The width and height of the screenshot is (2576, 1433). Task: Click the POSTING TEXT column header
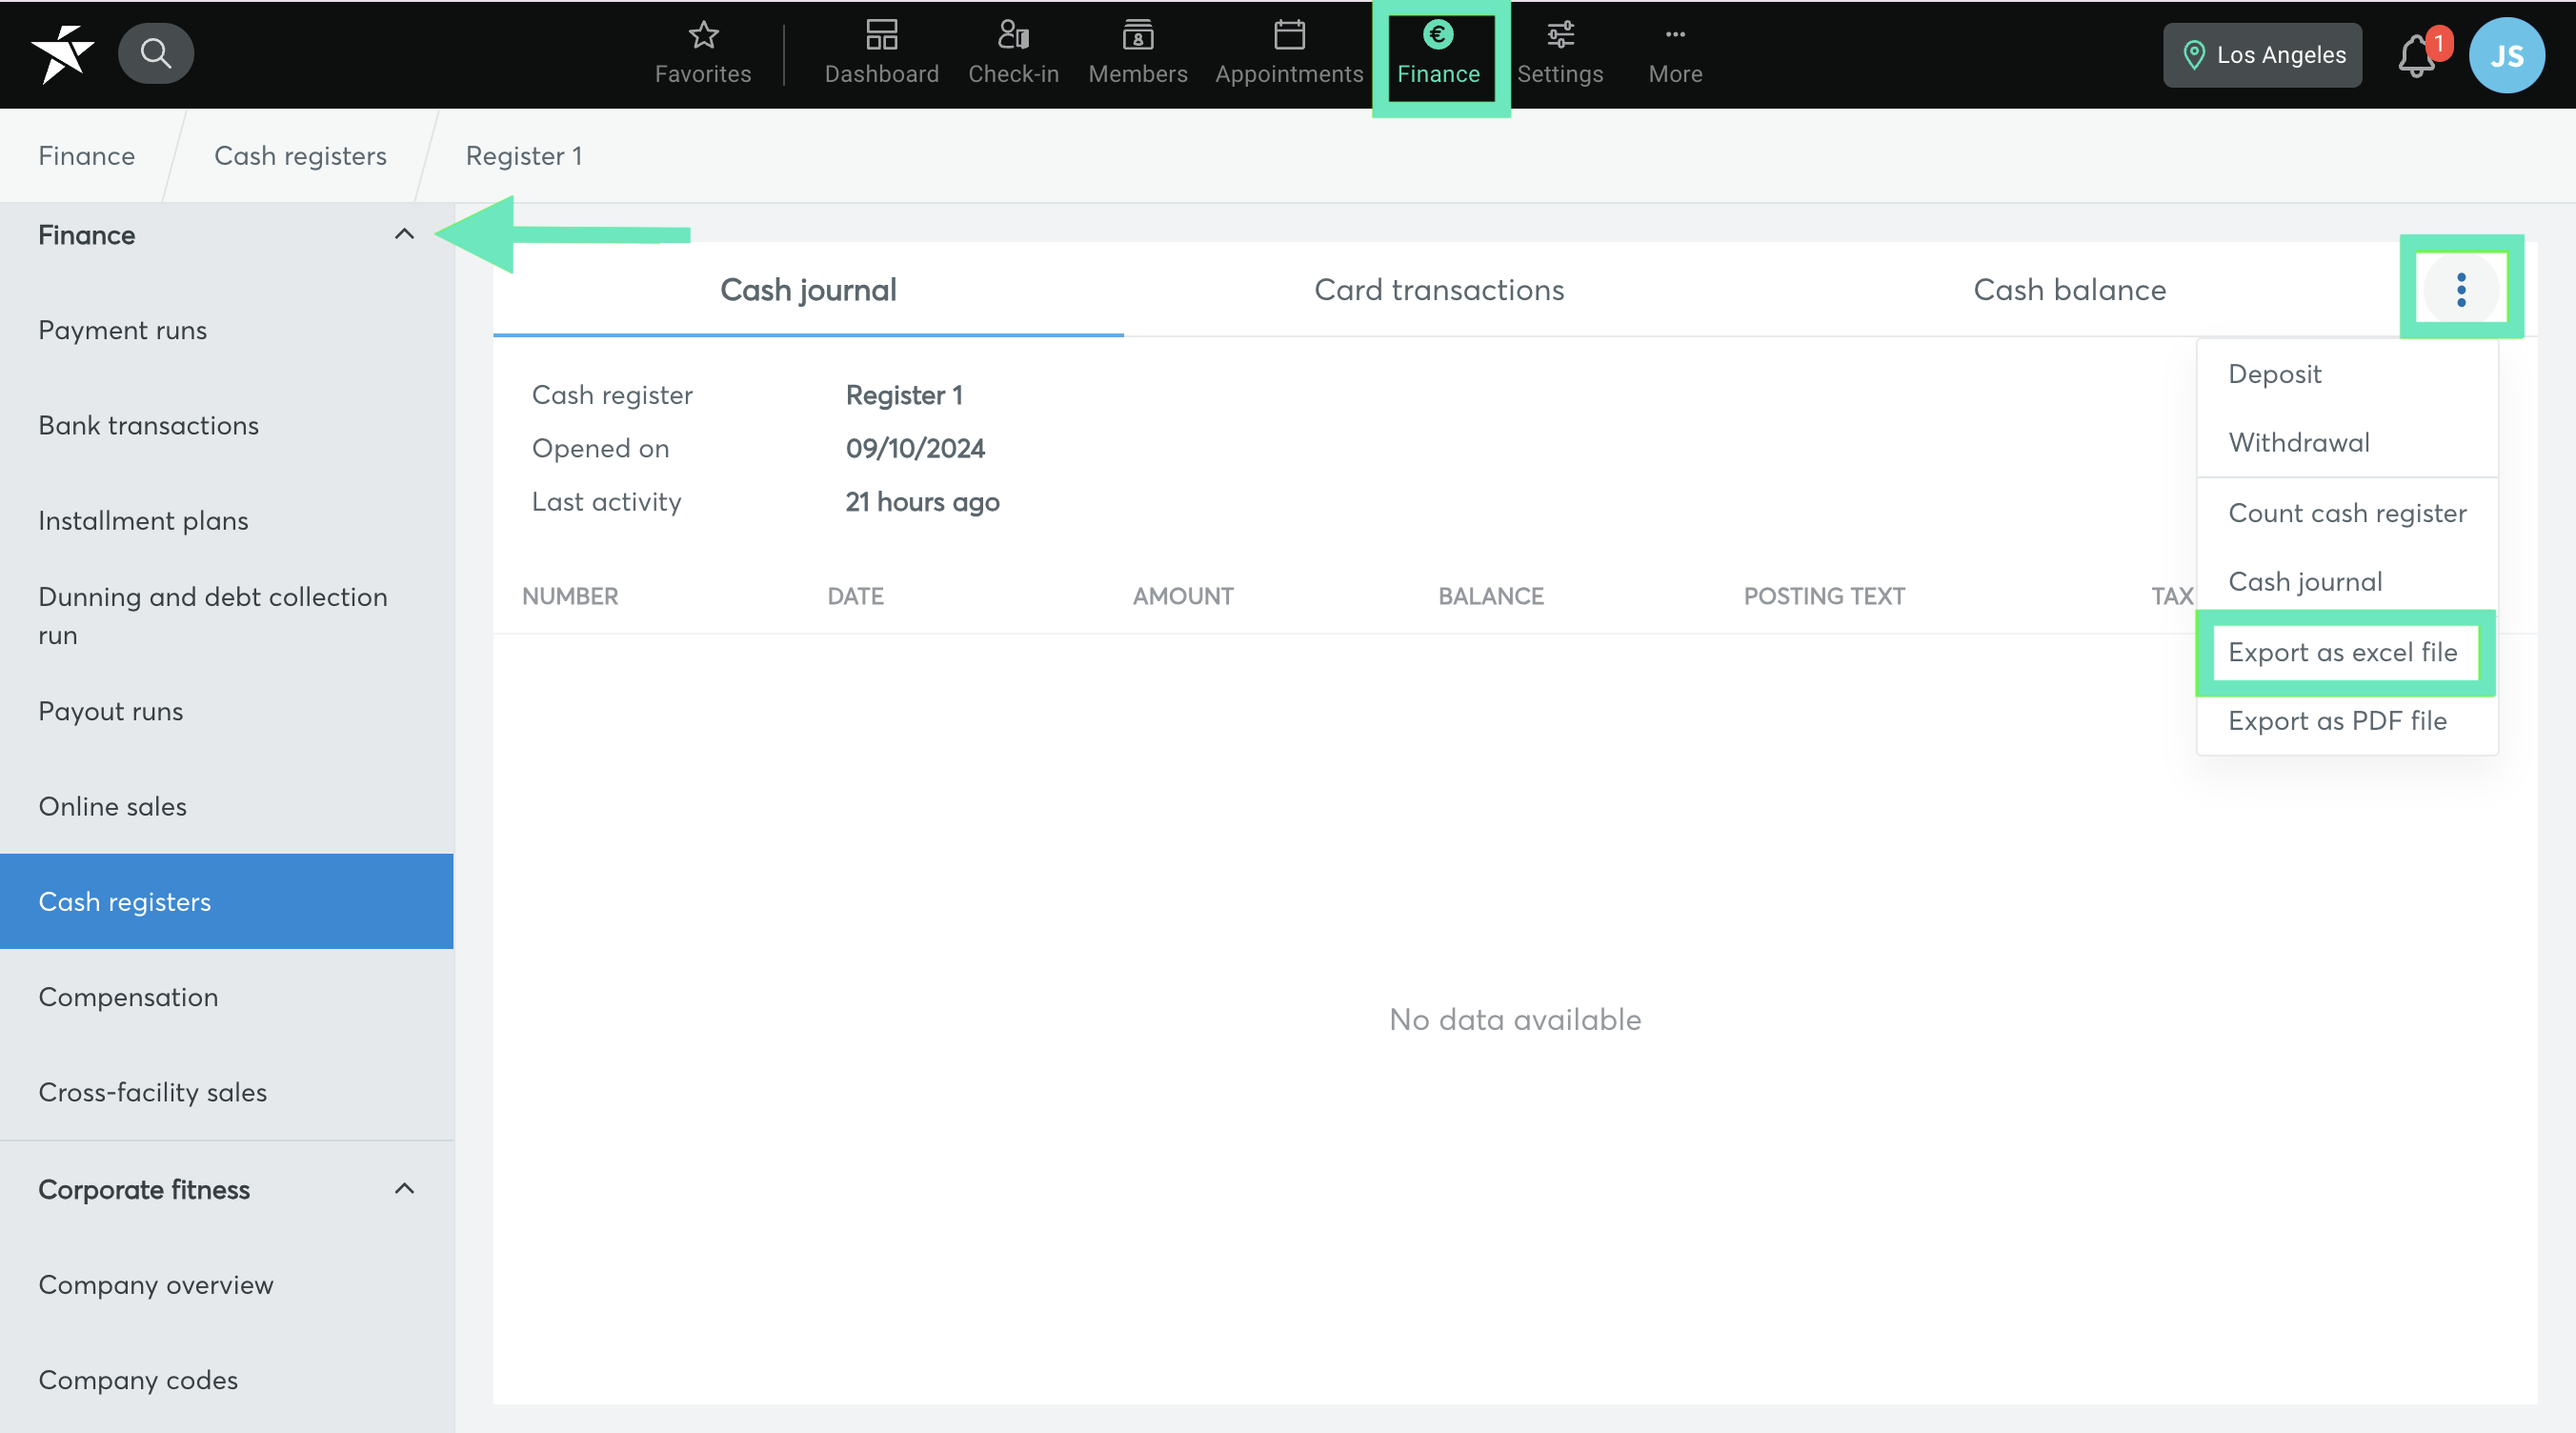(x=1824, y=596)
